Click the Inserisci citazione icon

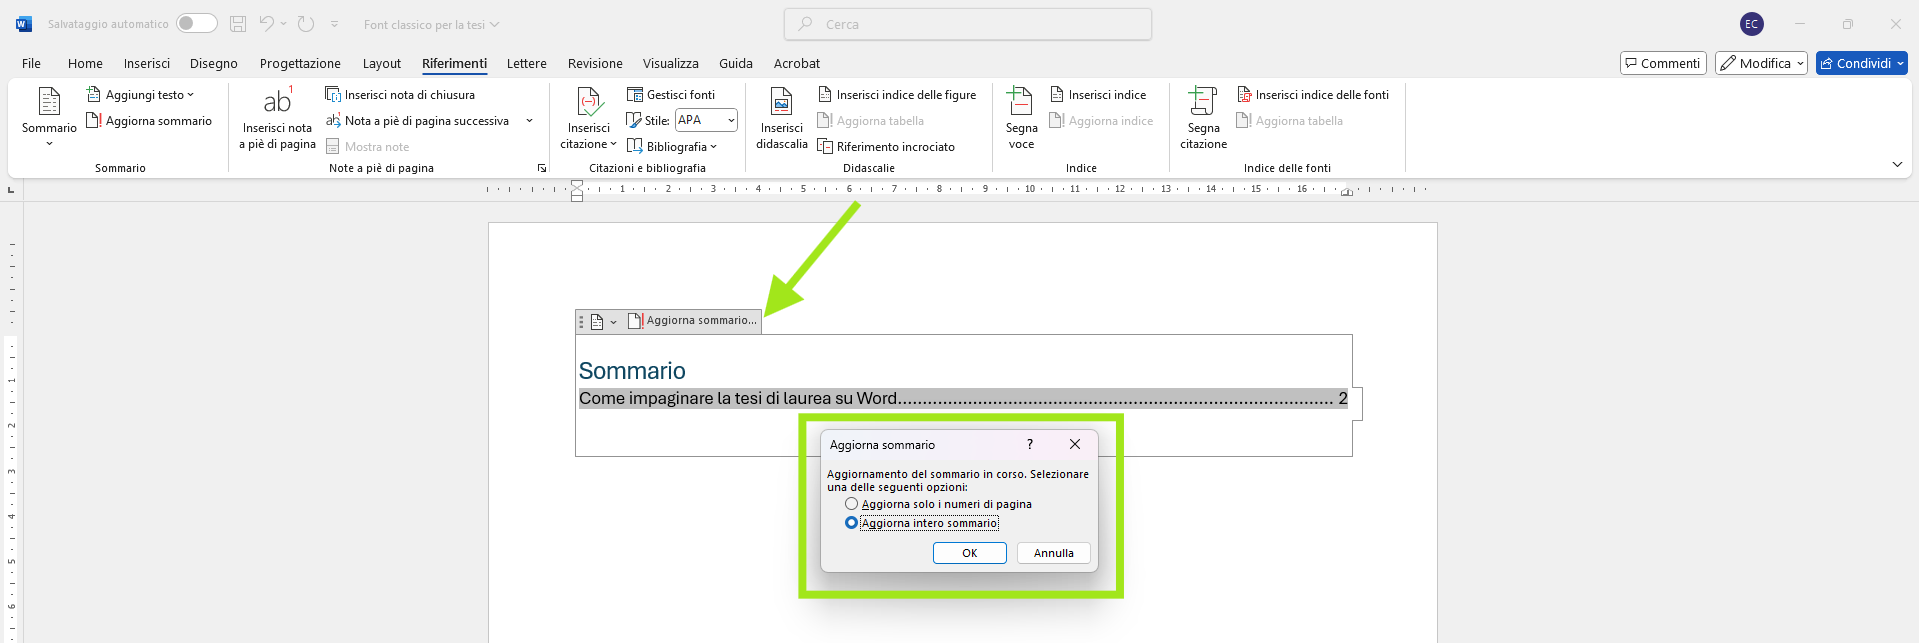589,102
